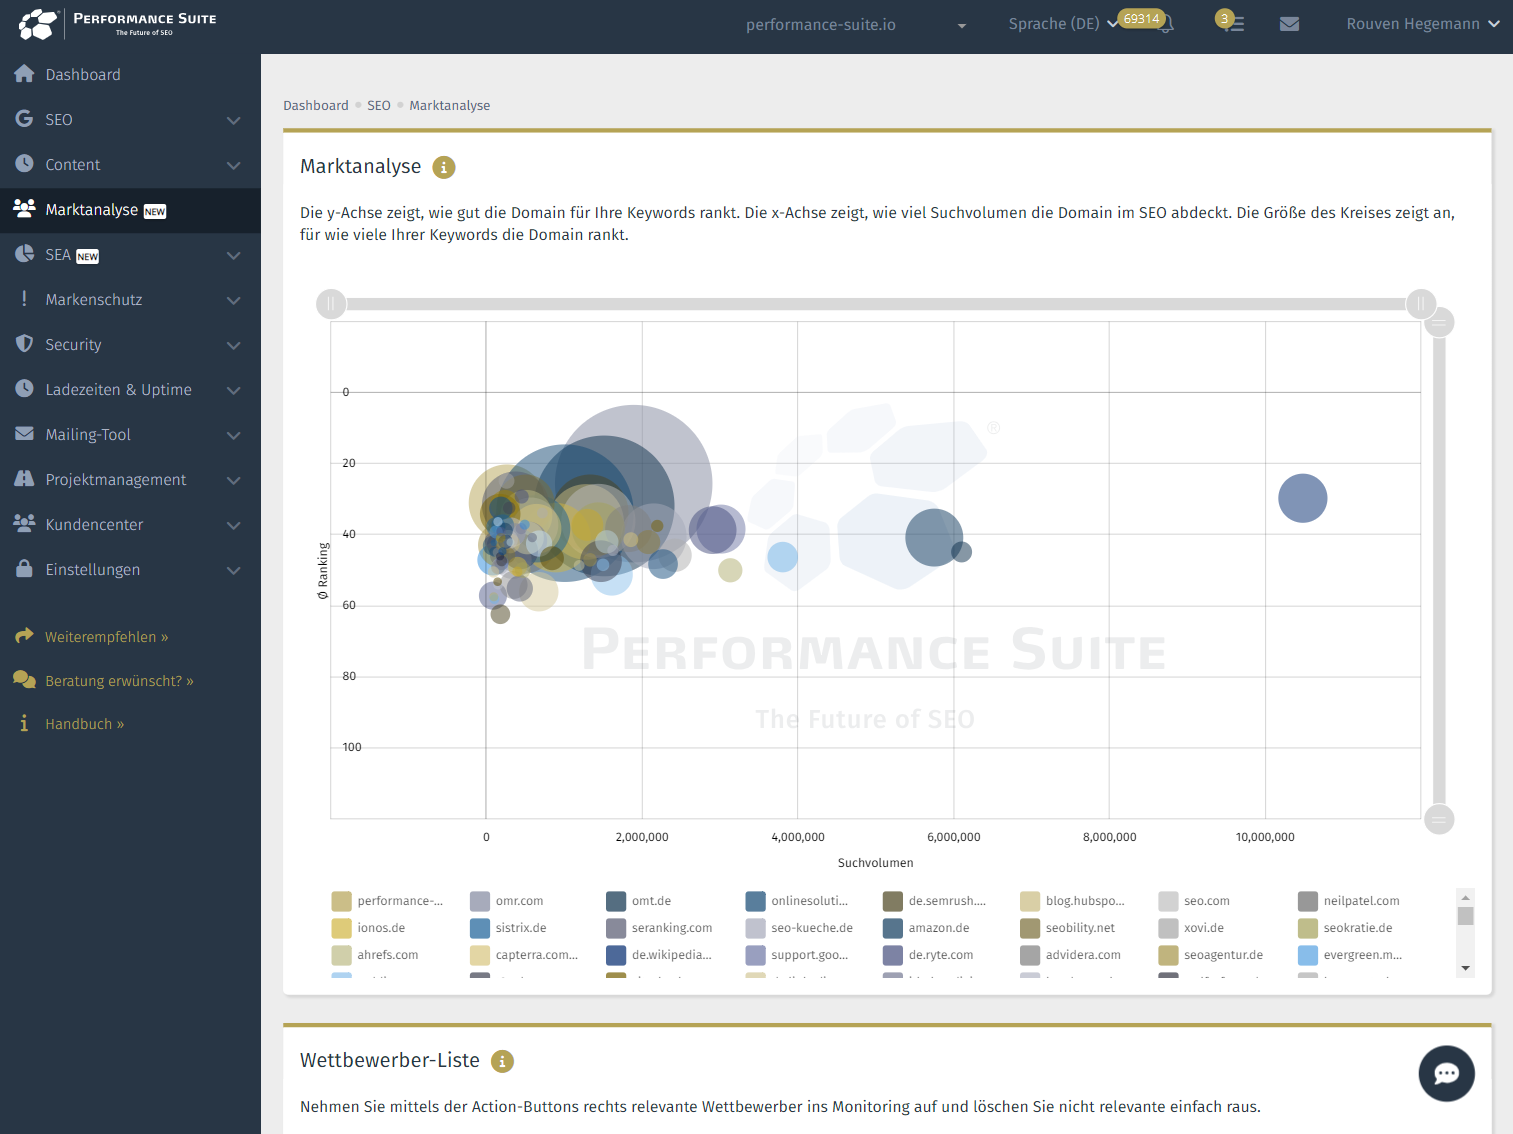This screenshot has height=1134, width=1513.
Task: Open Projektmanagement menu item
Action: coord(130,479)
